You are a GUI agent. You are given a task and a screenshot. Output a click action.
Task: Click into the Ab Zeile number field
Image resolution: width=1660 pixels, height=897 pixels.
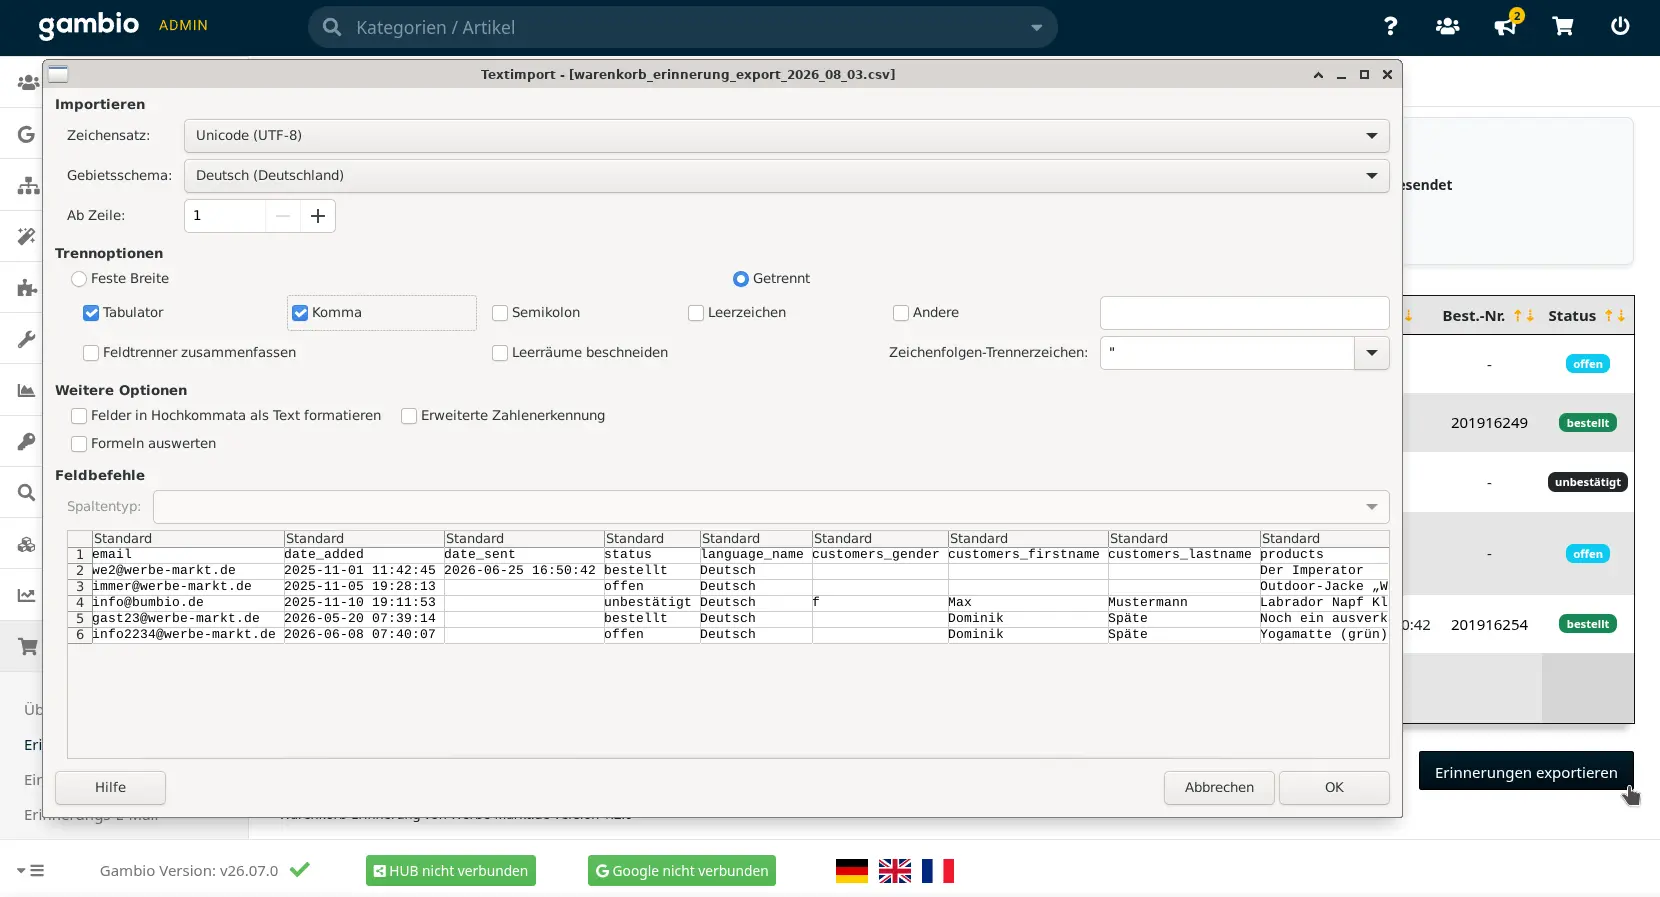tap(225, 216)
